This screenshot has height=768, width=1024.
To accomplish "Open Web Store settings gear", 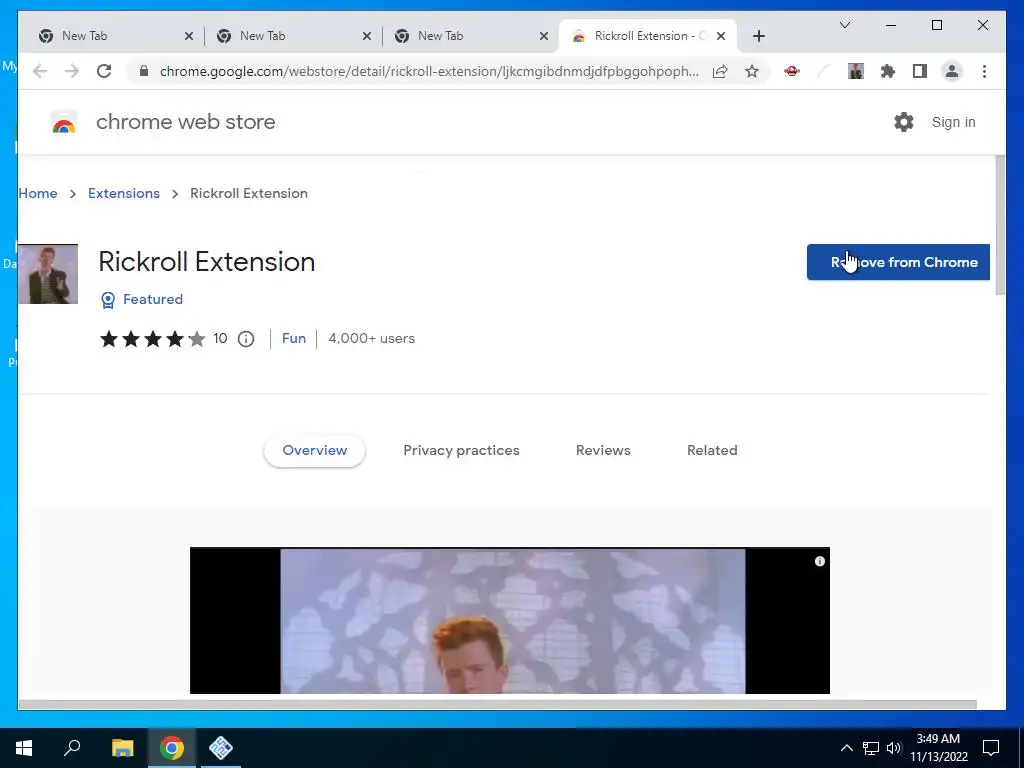I will point(904,122).
